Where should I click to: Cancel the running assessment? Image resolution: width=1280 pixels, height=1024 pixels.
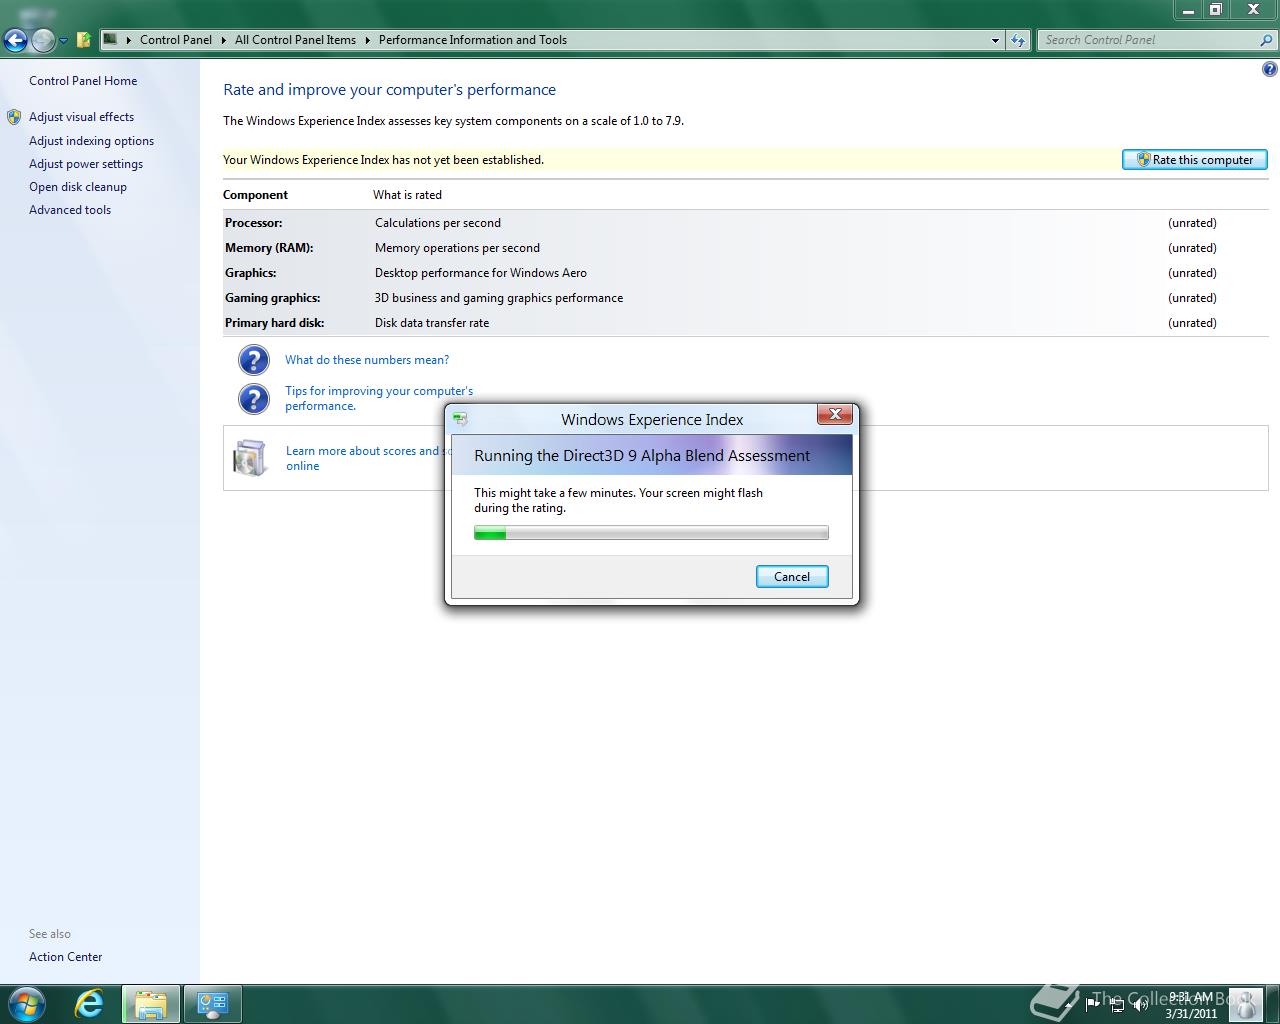pyautogui.click(x=792, y=577)
